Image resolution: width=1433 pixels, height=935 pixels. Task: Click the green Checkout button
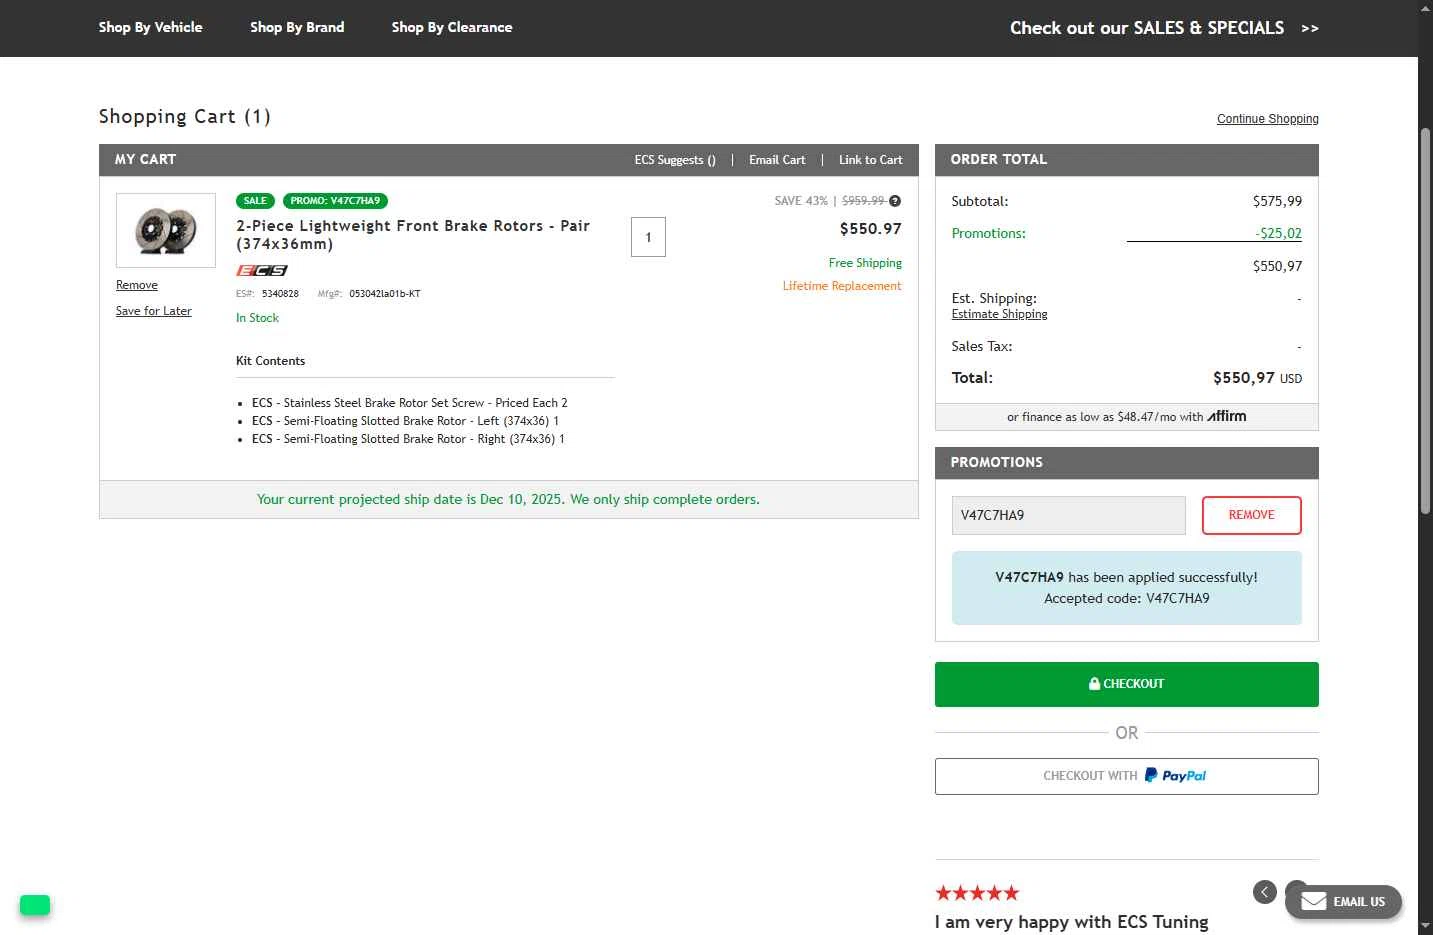point(1126,684)
